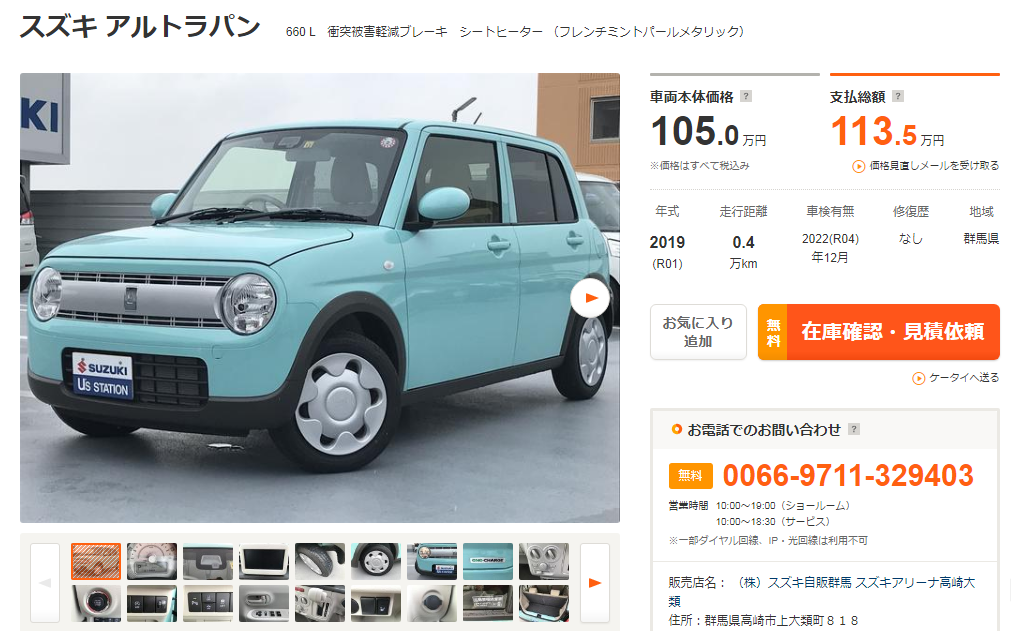Add car to favorites with お気に入り追加
The width and height of the screenshot is (1011, 631).
(x=698, y=332)
